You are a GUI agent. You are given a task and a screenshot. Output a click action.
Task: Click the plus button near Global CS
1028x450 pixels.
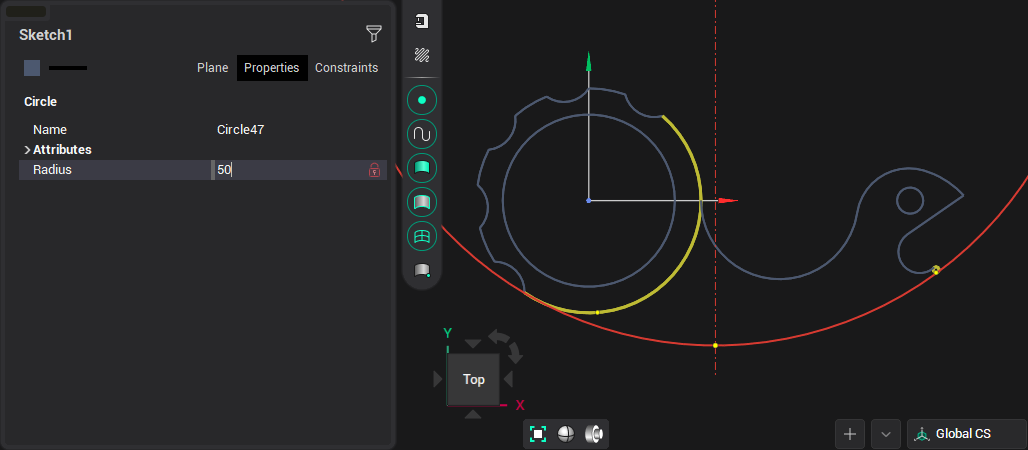tap(850, 434)
